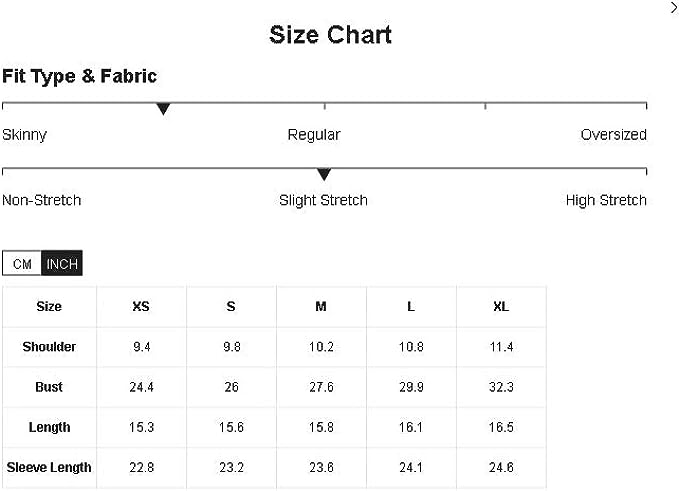Click the Bust row label
Screen dimensions: 679x491
click(49, 387)
